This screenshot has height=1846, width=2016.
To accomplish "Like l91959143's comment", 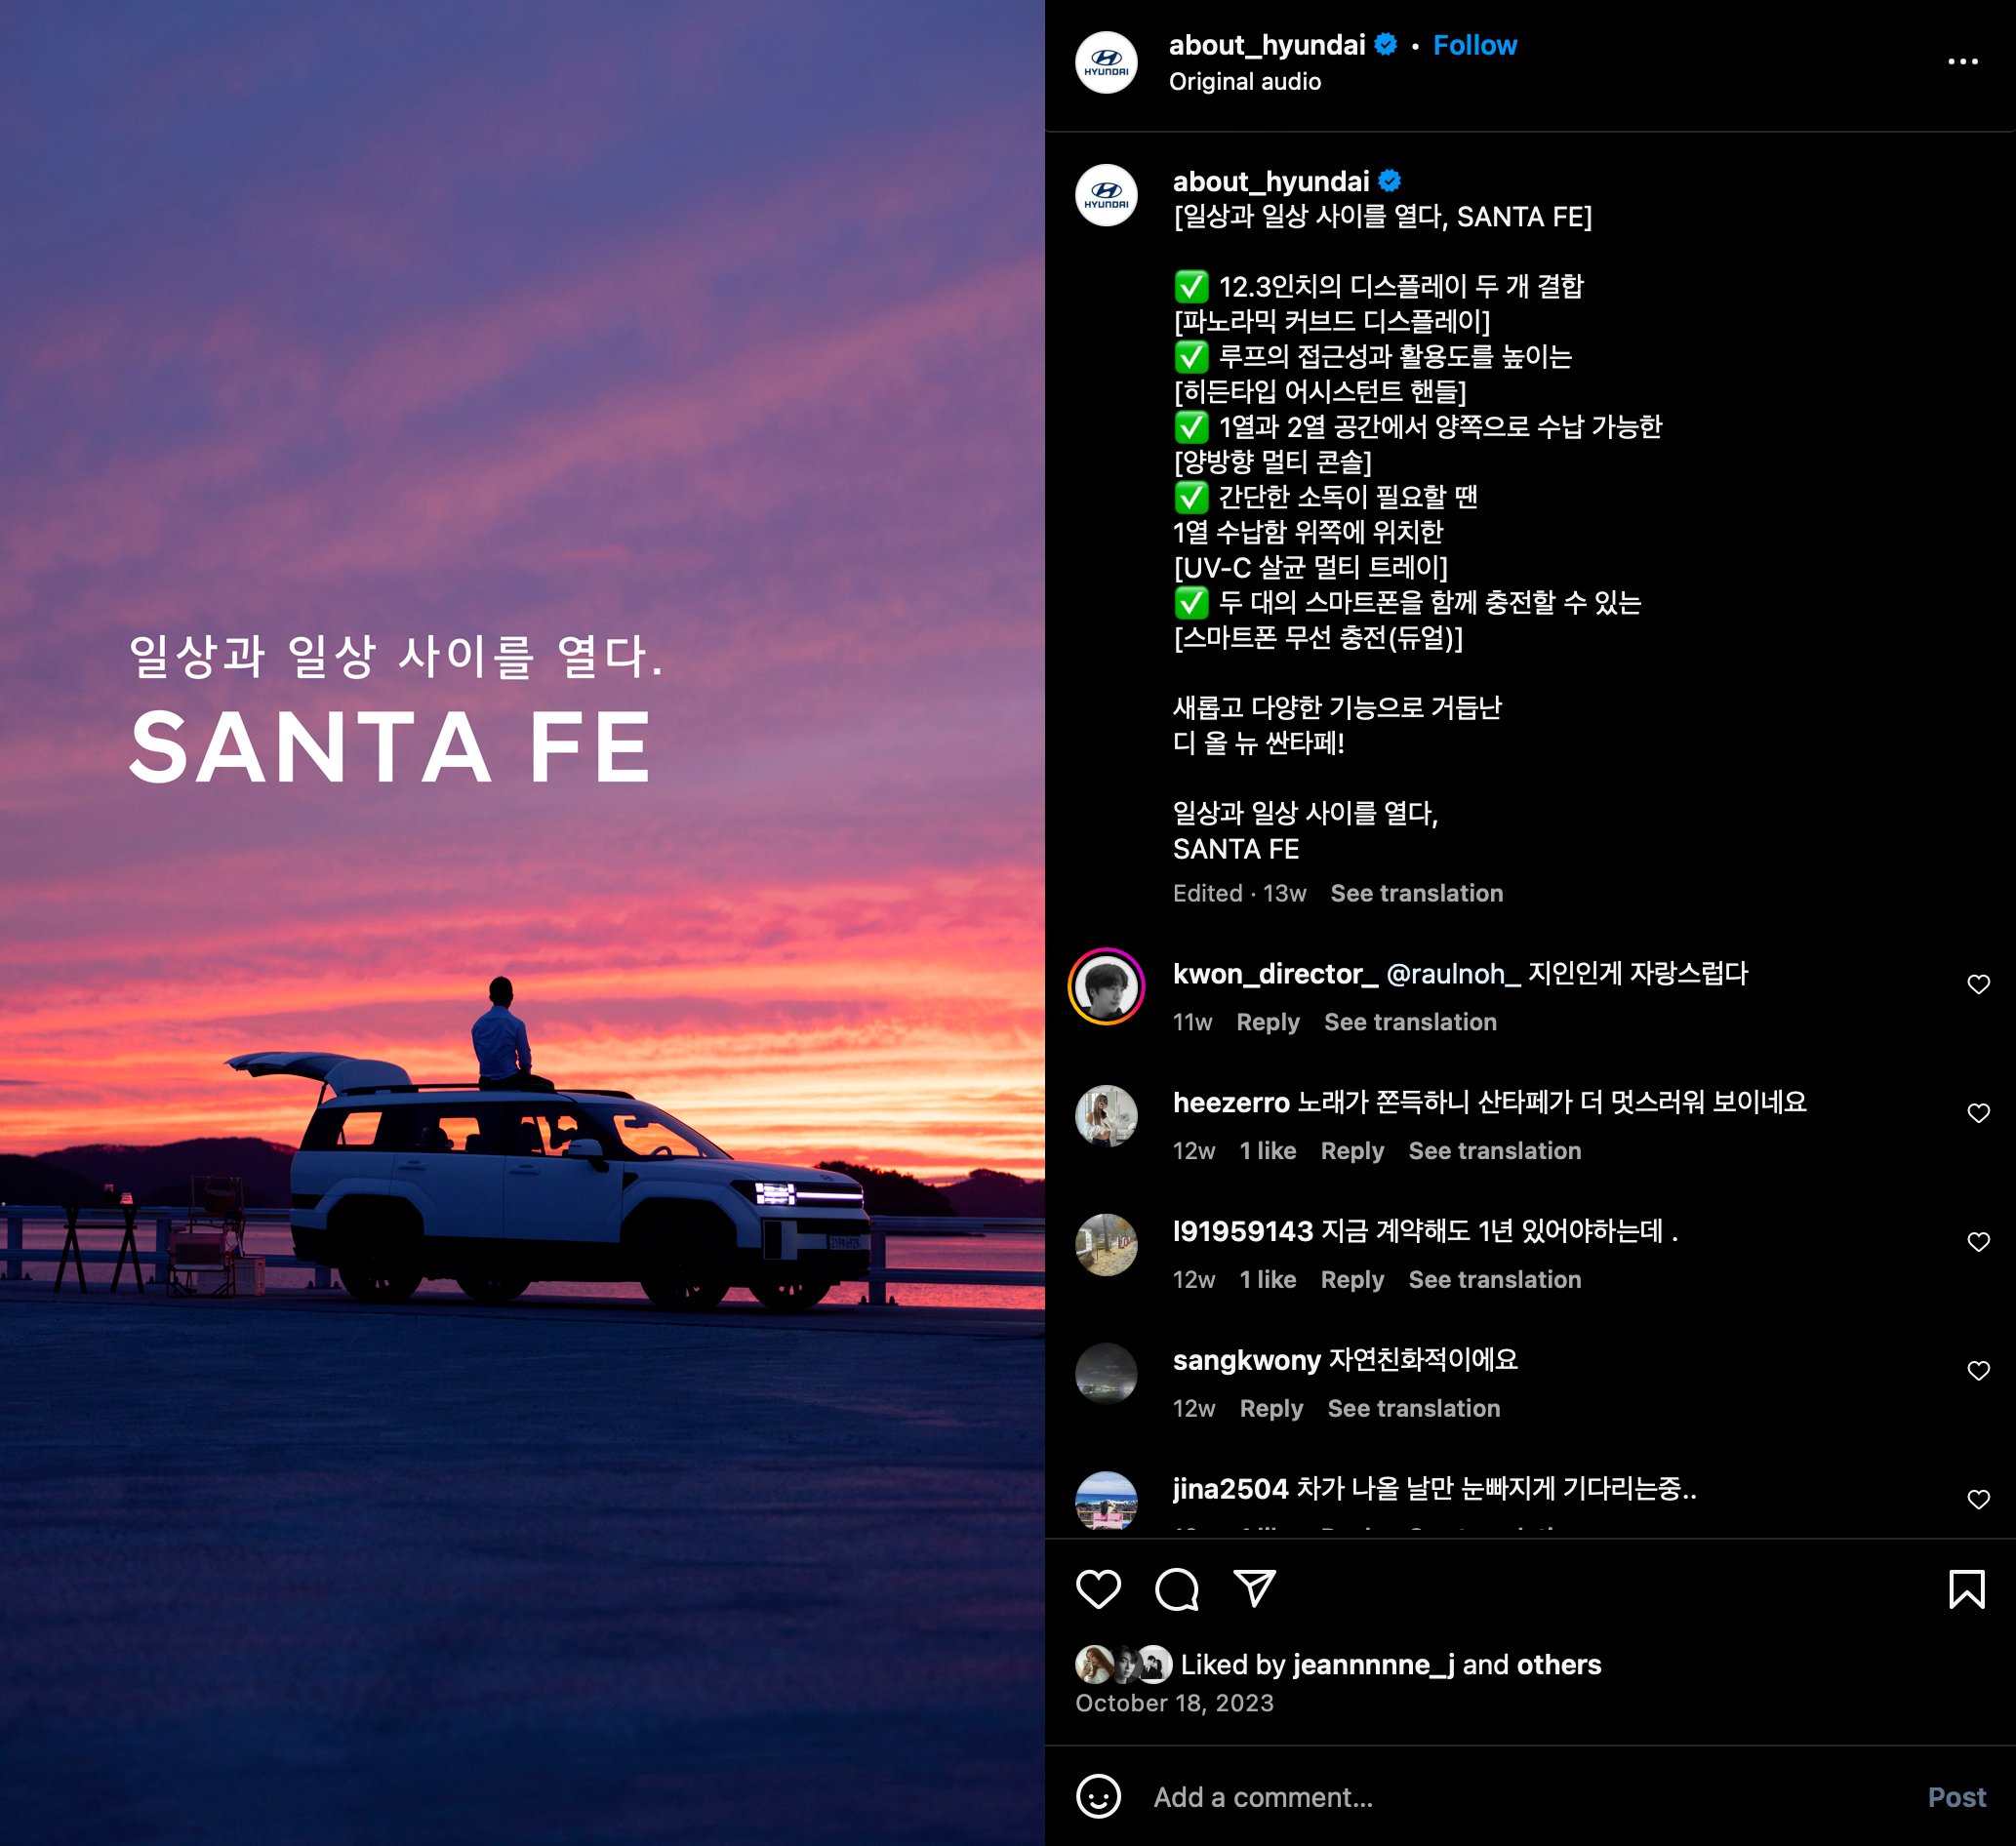I will tap(1978, 1242).
